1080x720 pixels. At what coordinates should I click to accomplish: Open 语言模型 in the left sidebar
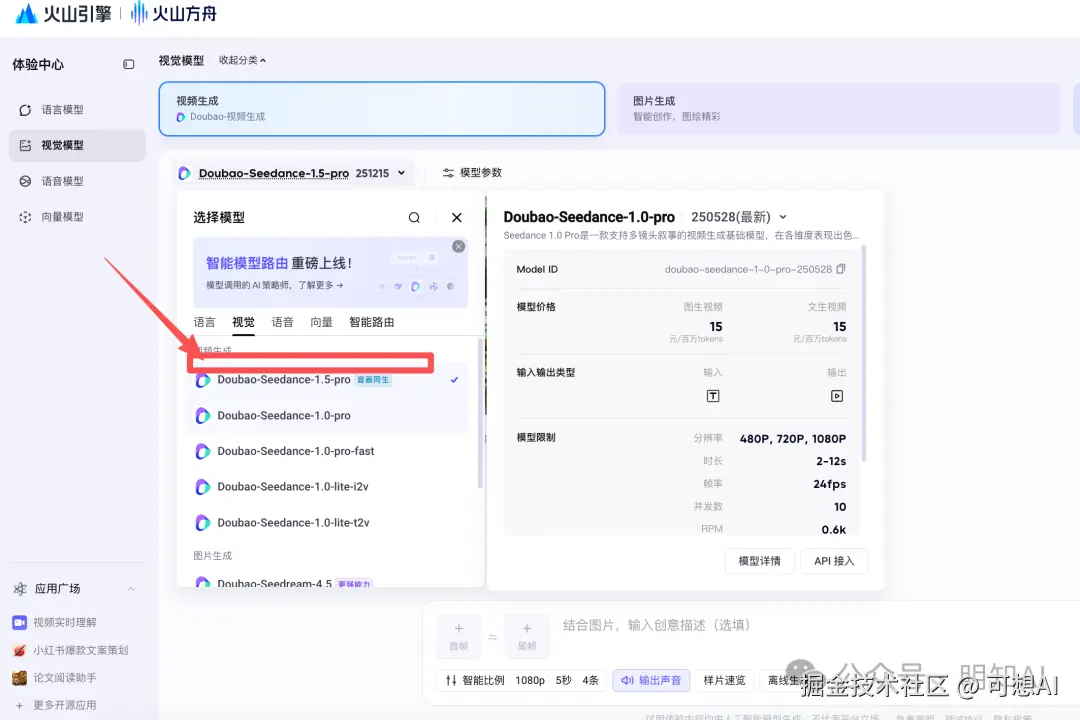click(77, 110)
